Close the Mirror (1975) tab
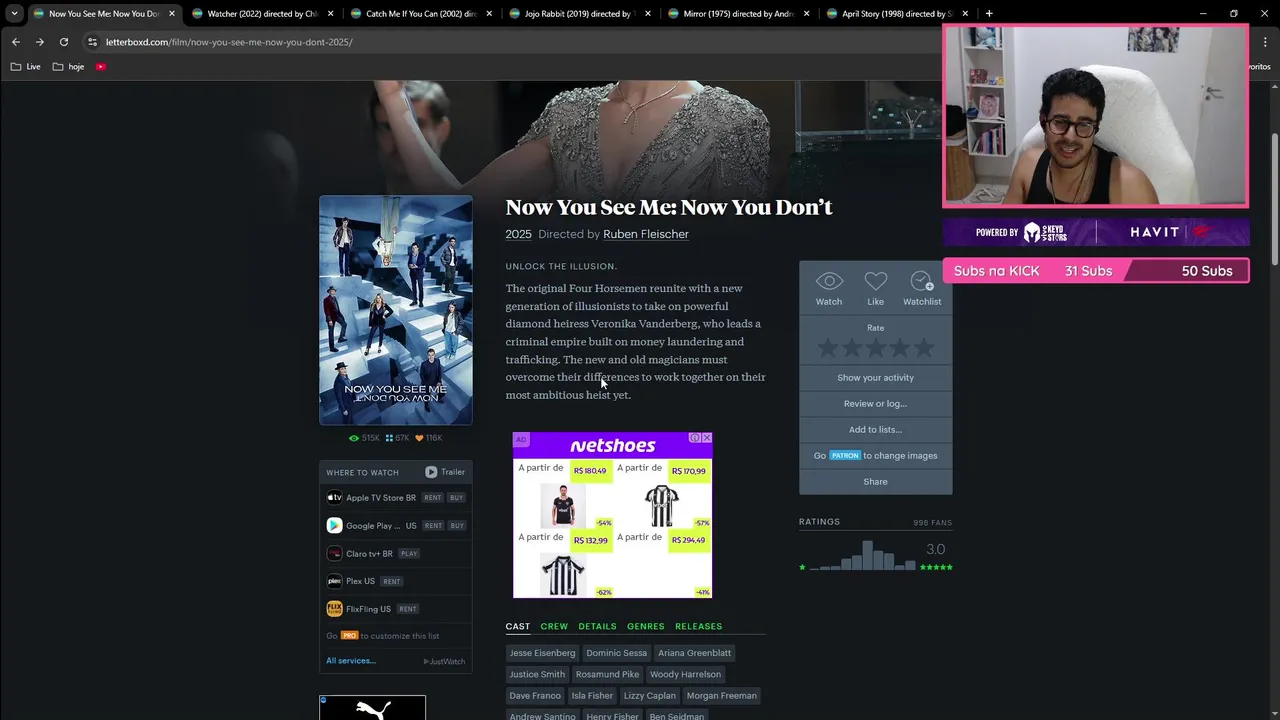The height and width of the screenshot is (720, 1280). tap(807, 14)
